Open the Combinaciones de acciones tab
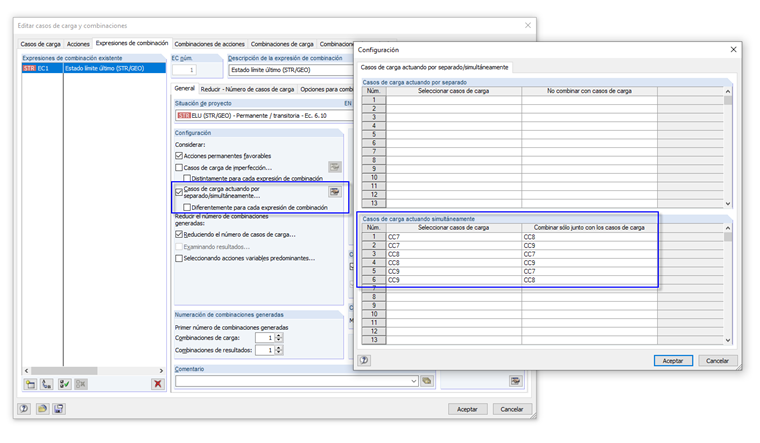760x443 pixels. point(209,44)
